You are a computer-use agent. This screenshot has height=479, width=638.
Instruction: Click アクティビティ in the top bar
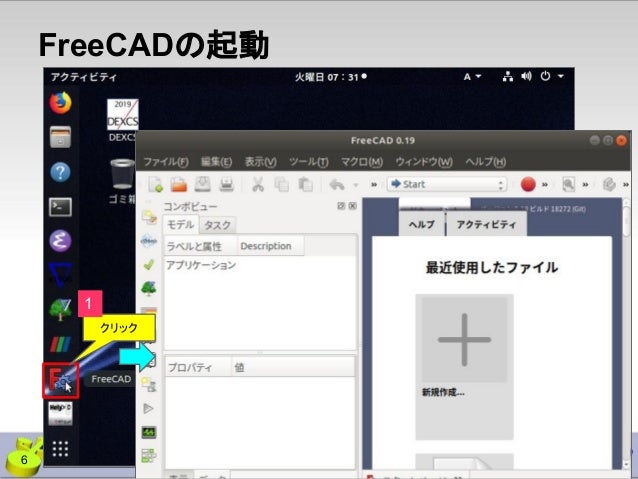pyautogui.click(x=83, y=77)
